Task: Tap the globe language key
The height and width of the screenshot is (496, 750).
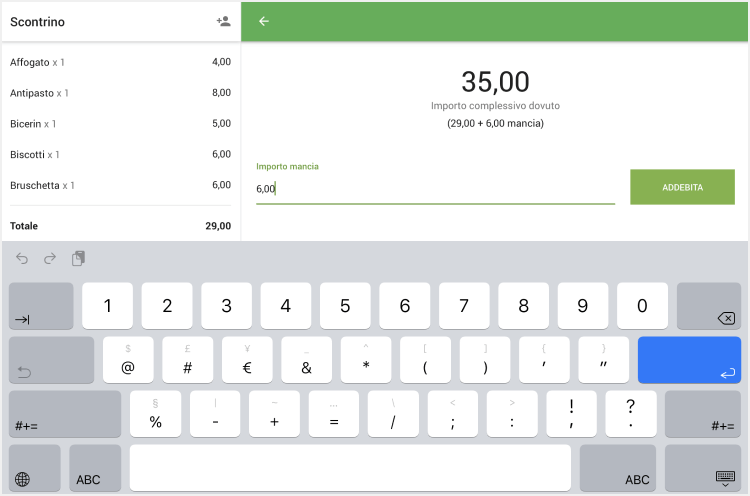Action: pyautogui.click(x=23, y=469)
